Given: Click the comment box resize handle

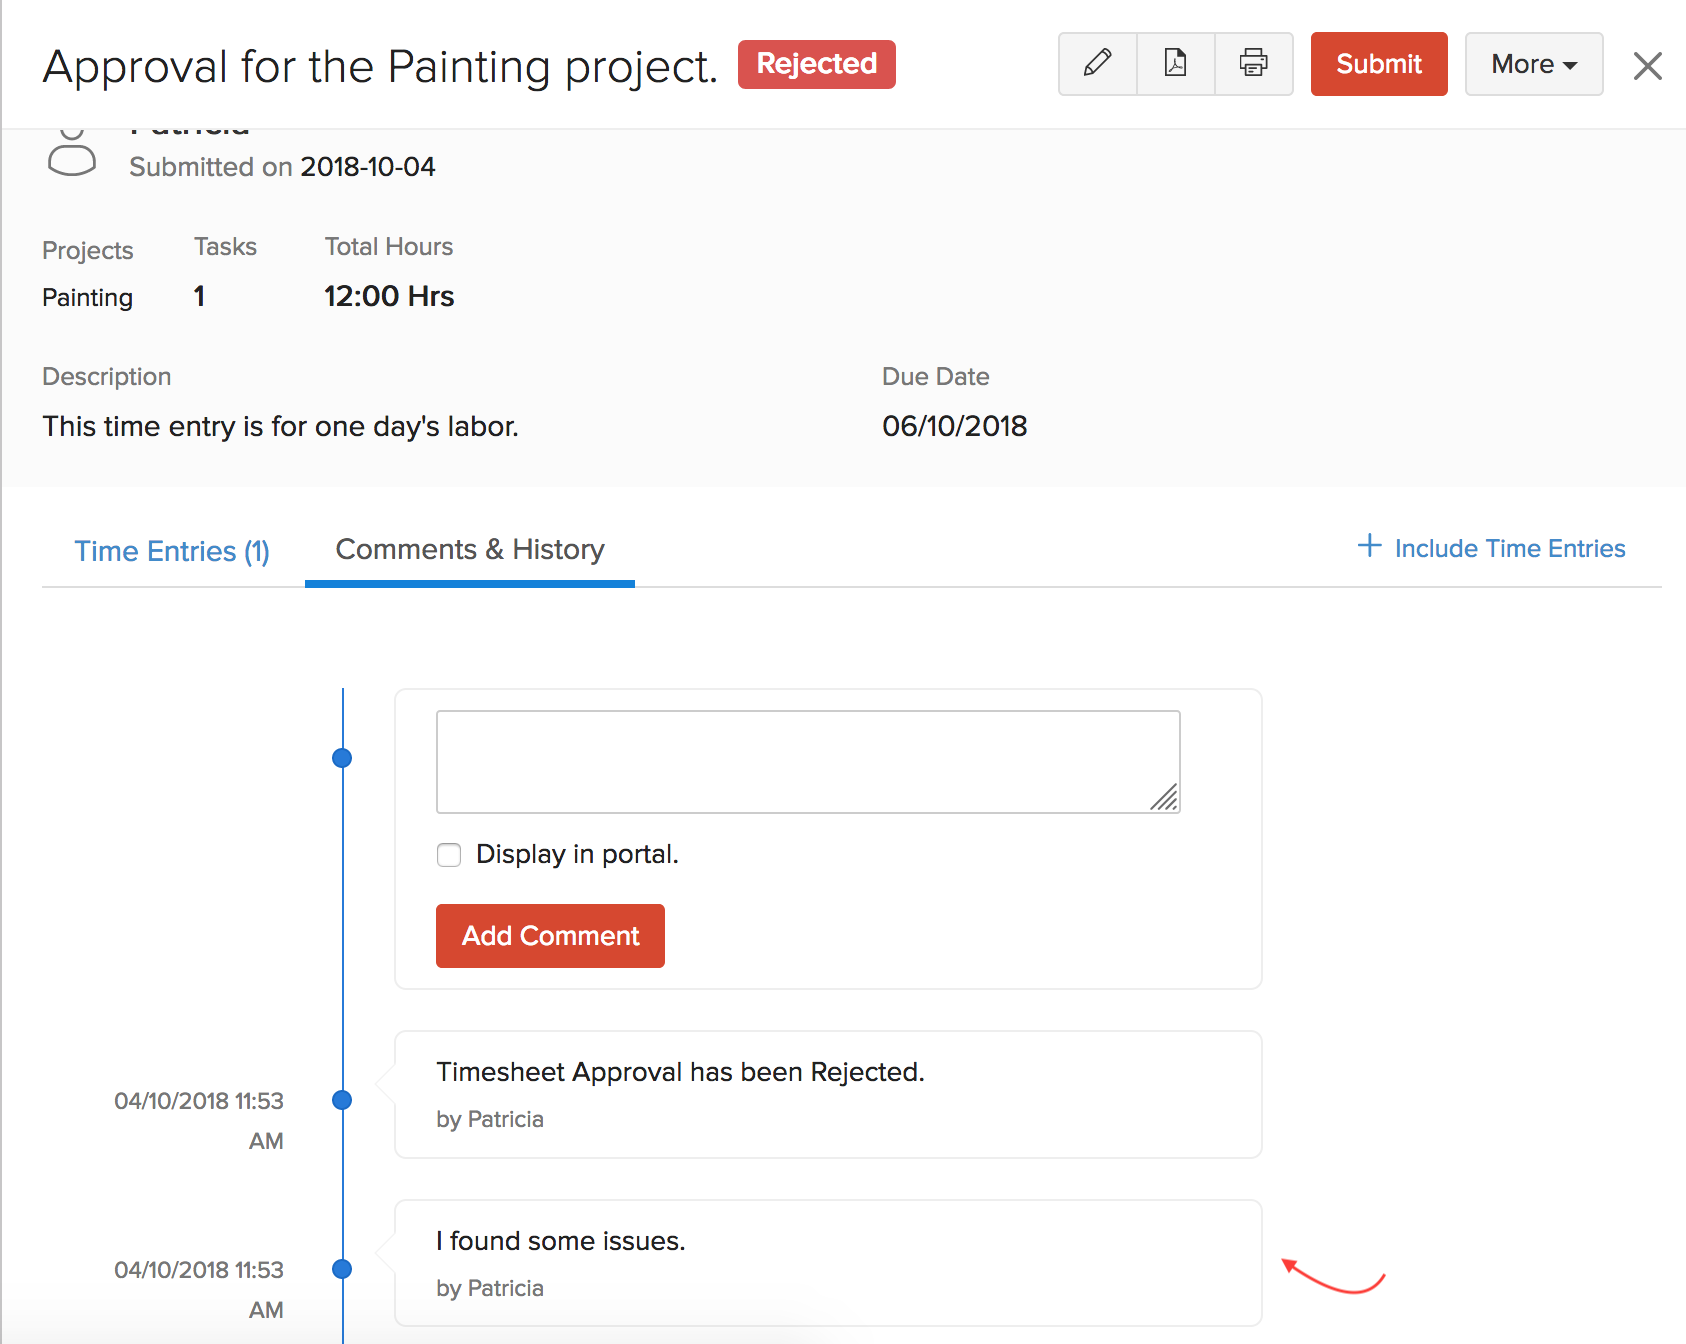Looking at the screenshot, I should [x=1164, y=797].
